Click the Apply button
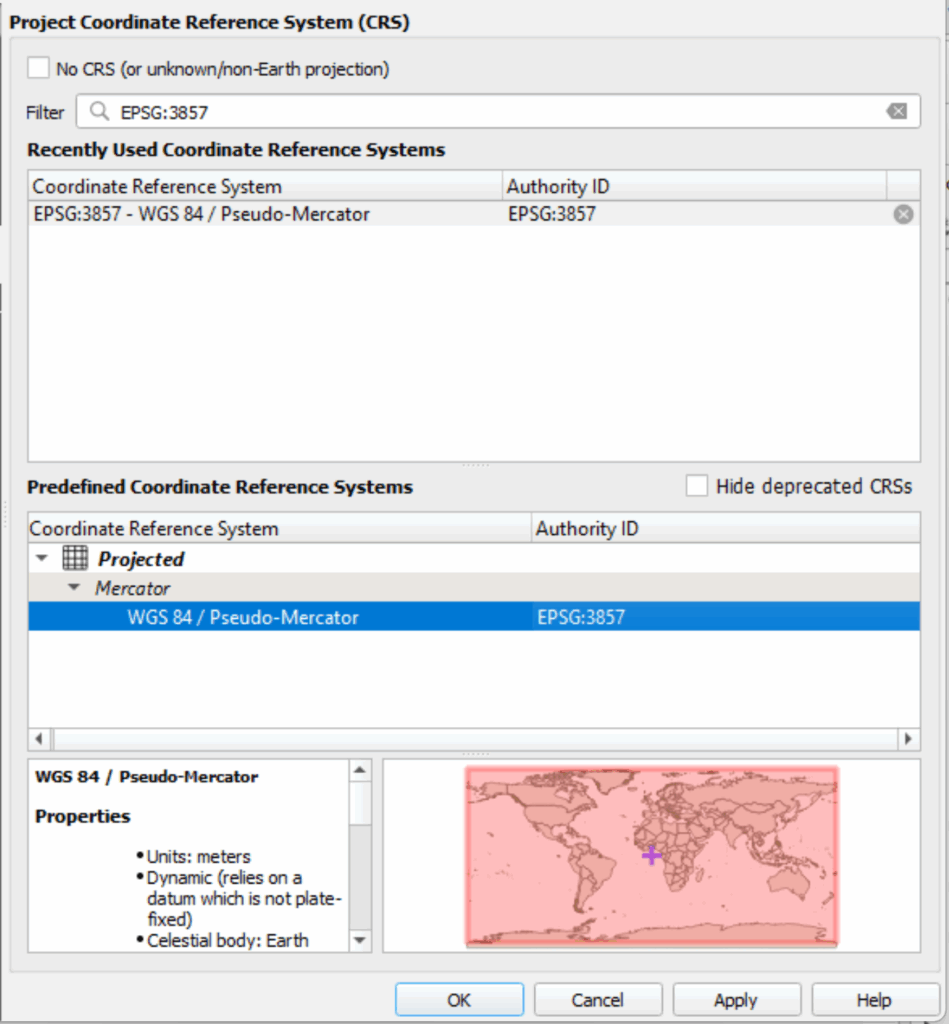 point(736,1000)
